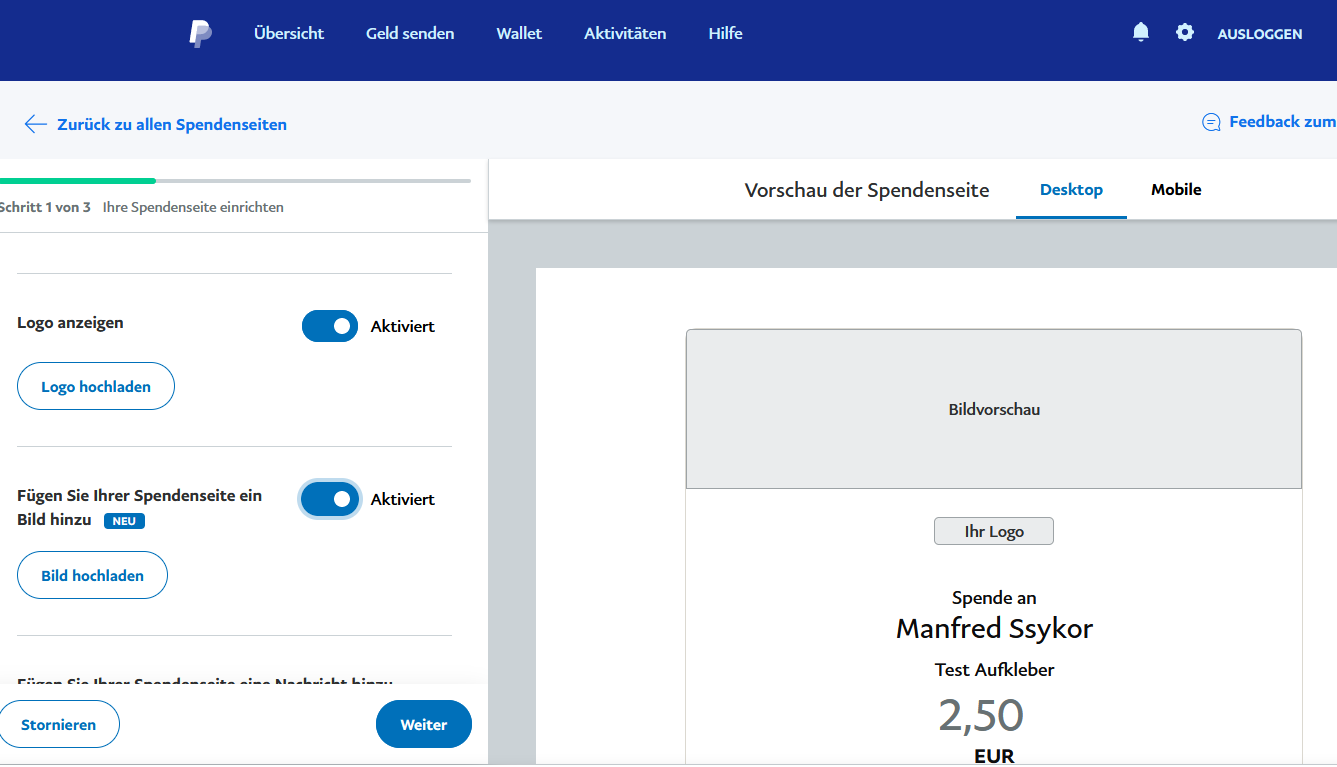Log out via the AUSLOGGEN link

[1259, 34]
